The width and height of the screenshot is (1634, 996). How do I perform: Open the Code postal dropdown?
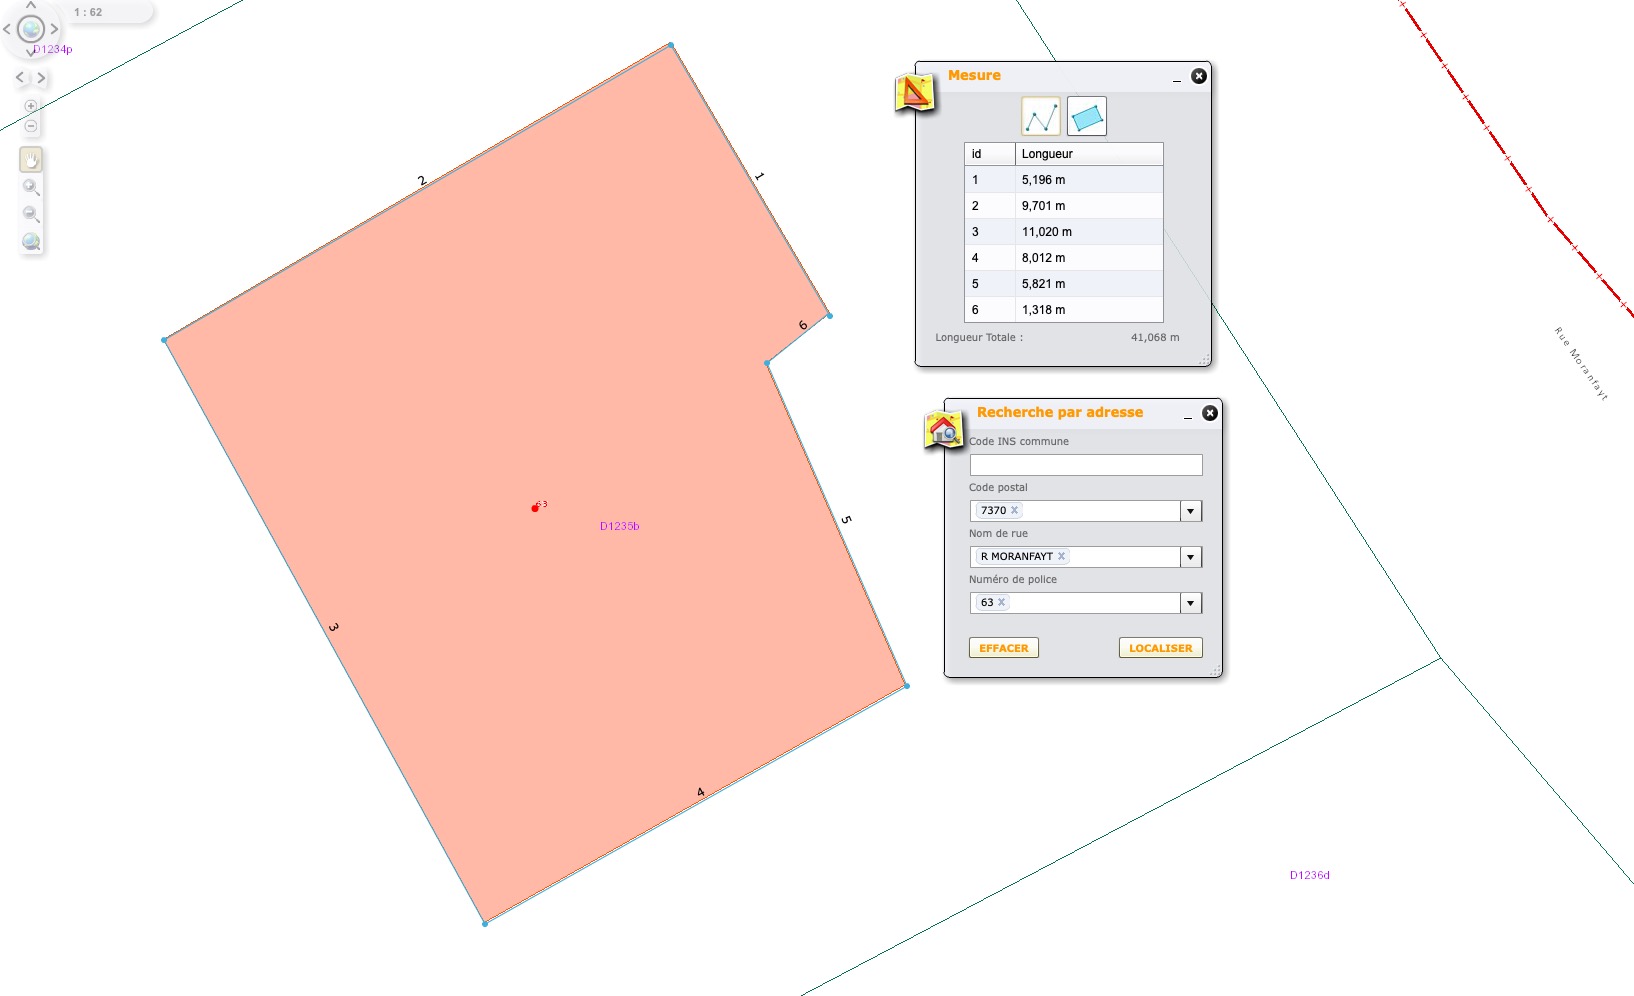tap(1190, 511)
